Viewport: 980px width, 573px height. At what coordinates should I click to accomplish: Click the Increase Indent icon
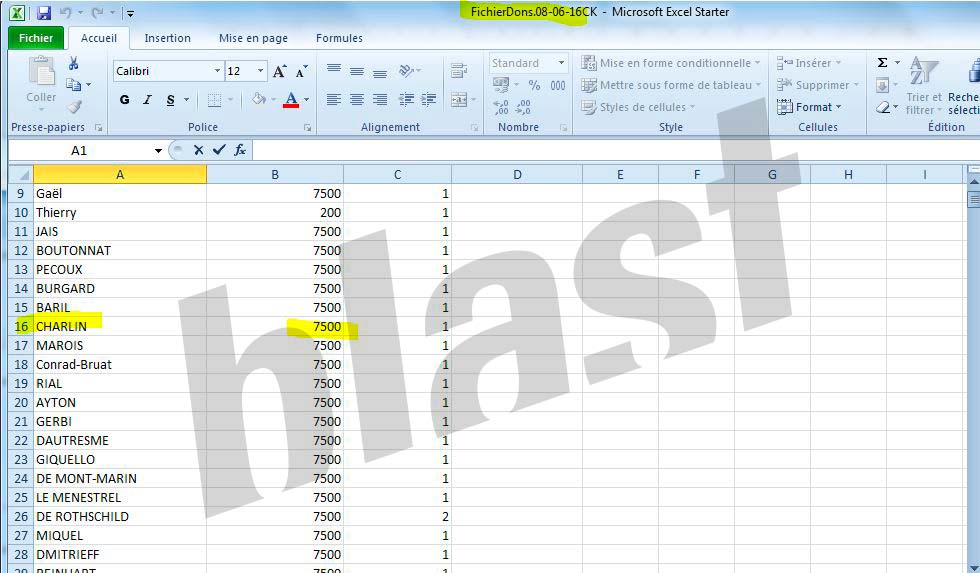[x=429, y=99]
